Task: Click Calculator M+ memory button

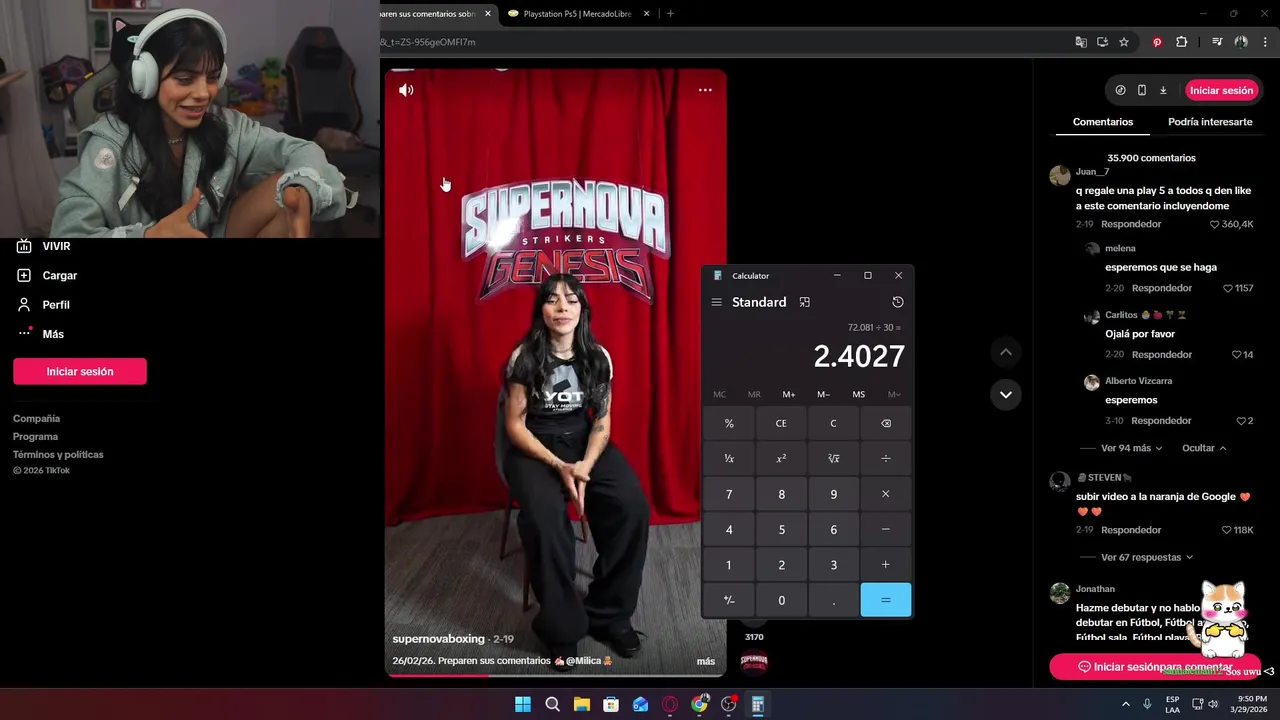Action: (x=789, y=394)
